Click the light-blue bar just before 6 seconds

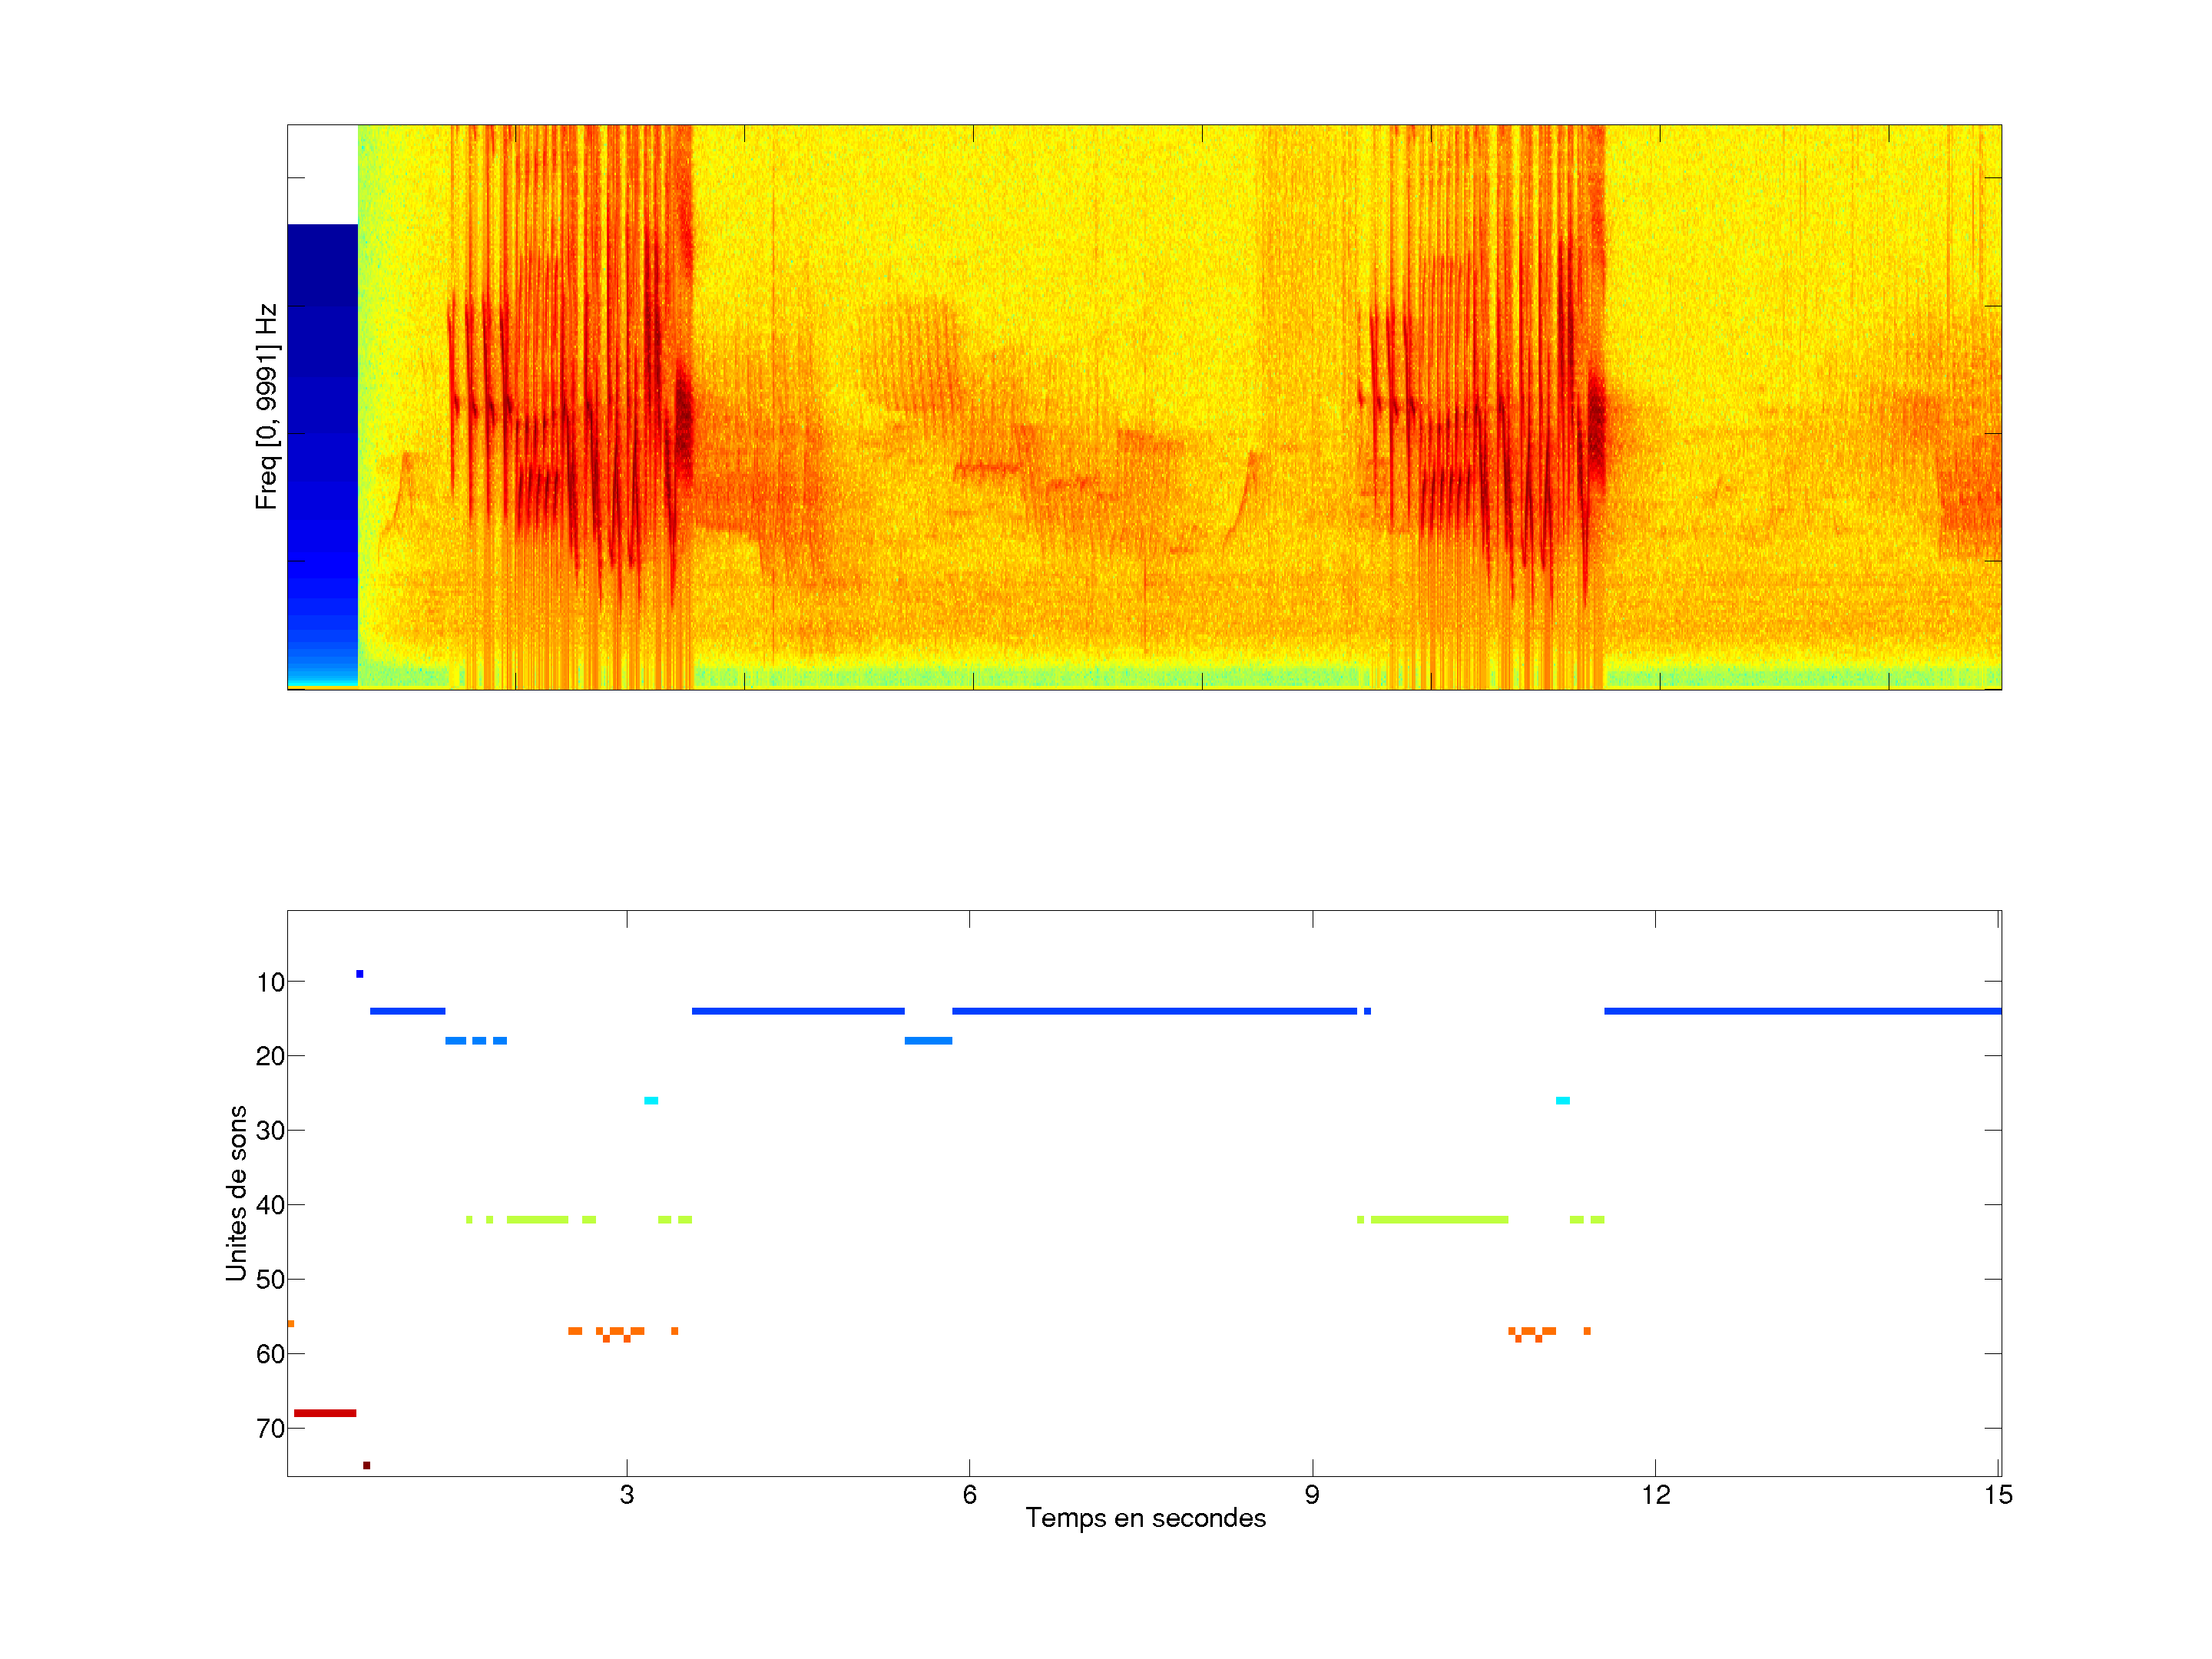coord(928,1041)
